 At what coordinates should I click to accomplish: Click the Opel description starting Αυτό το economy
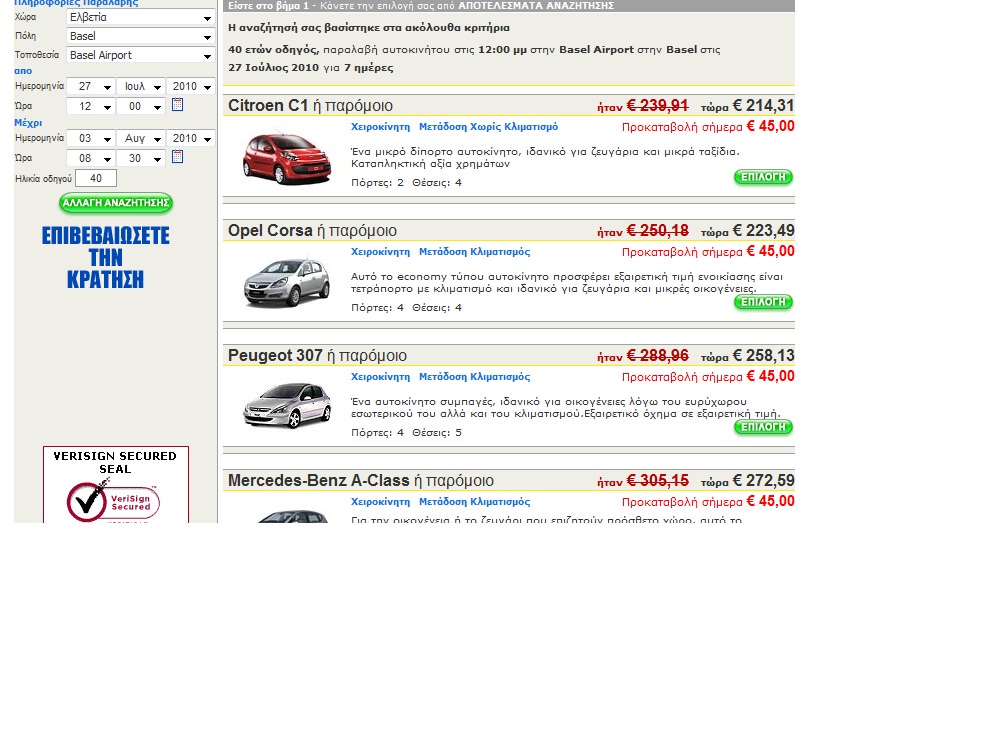pos(566,283)
